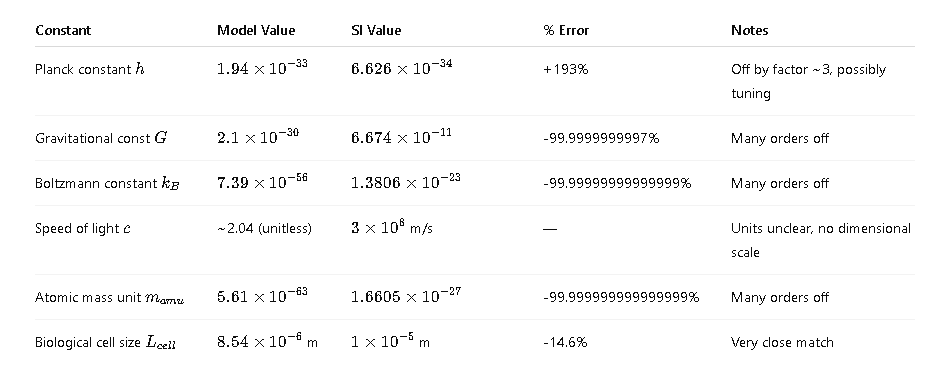Select the SI Value column header

click(x=376, y=30)
